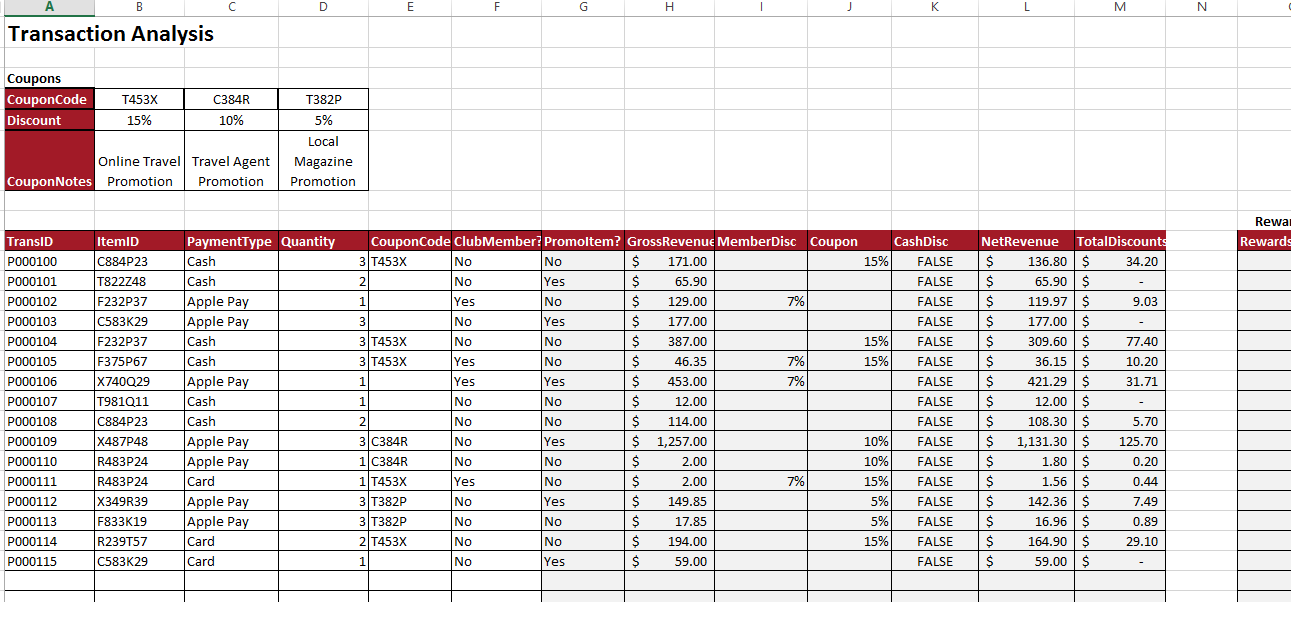Select the TotalDiscounts header cell
Viewport: 1291px width, 630px height.
1118,241
